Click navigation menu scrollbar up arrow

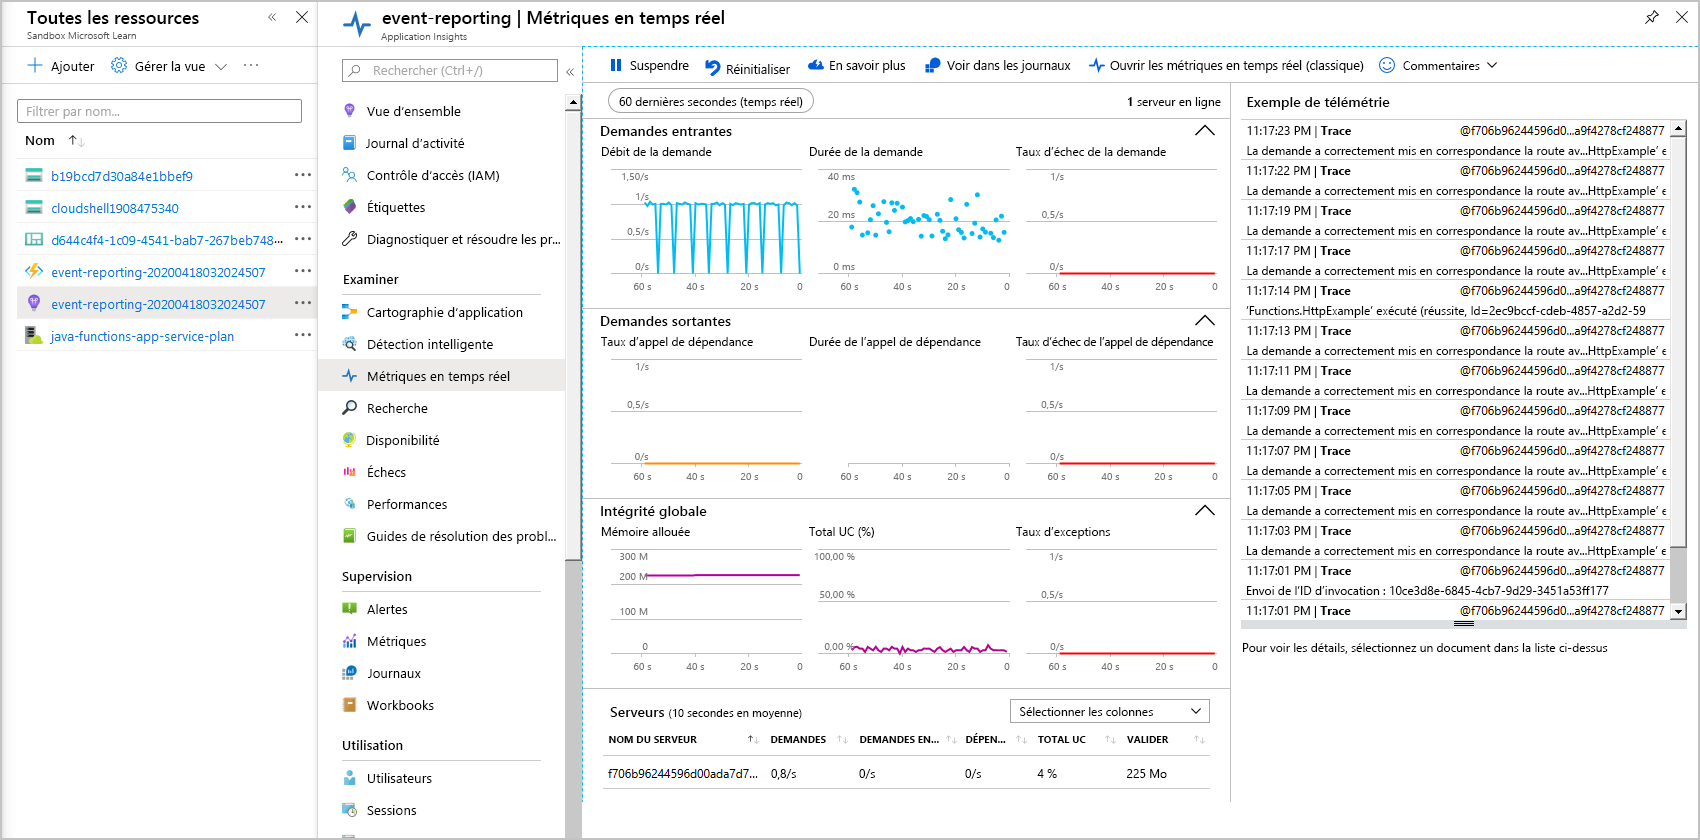click(573, 102)
